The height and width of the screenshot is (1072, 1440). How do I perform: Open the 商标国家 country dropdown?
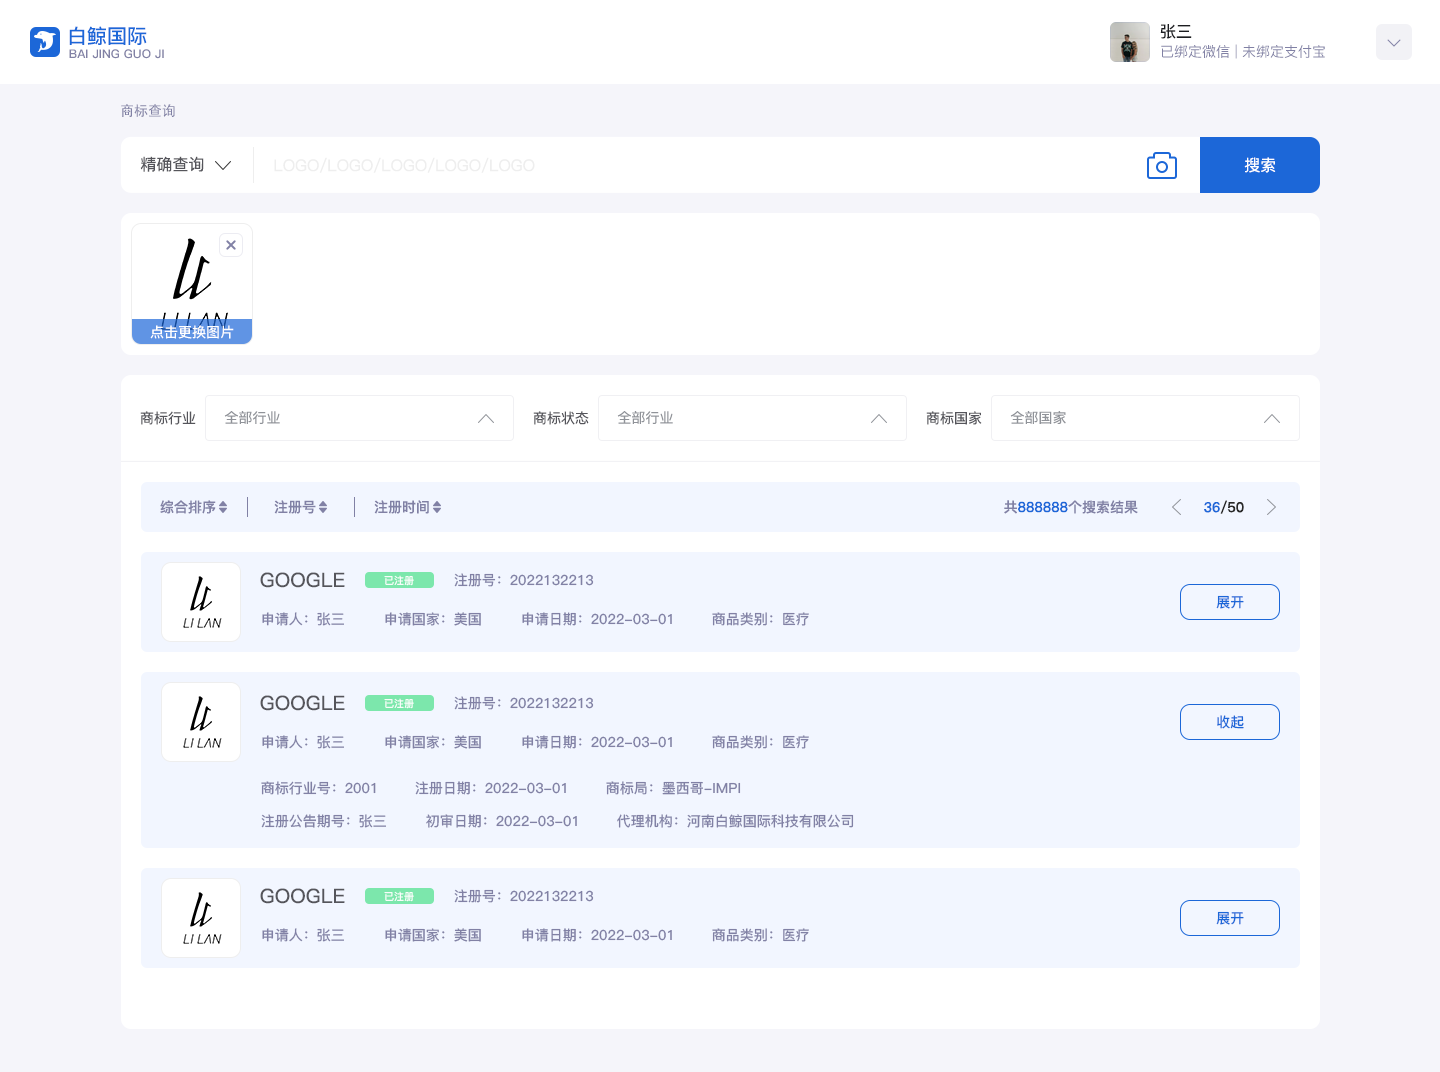pyautogui.click(x=1144, y=418)
